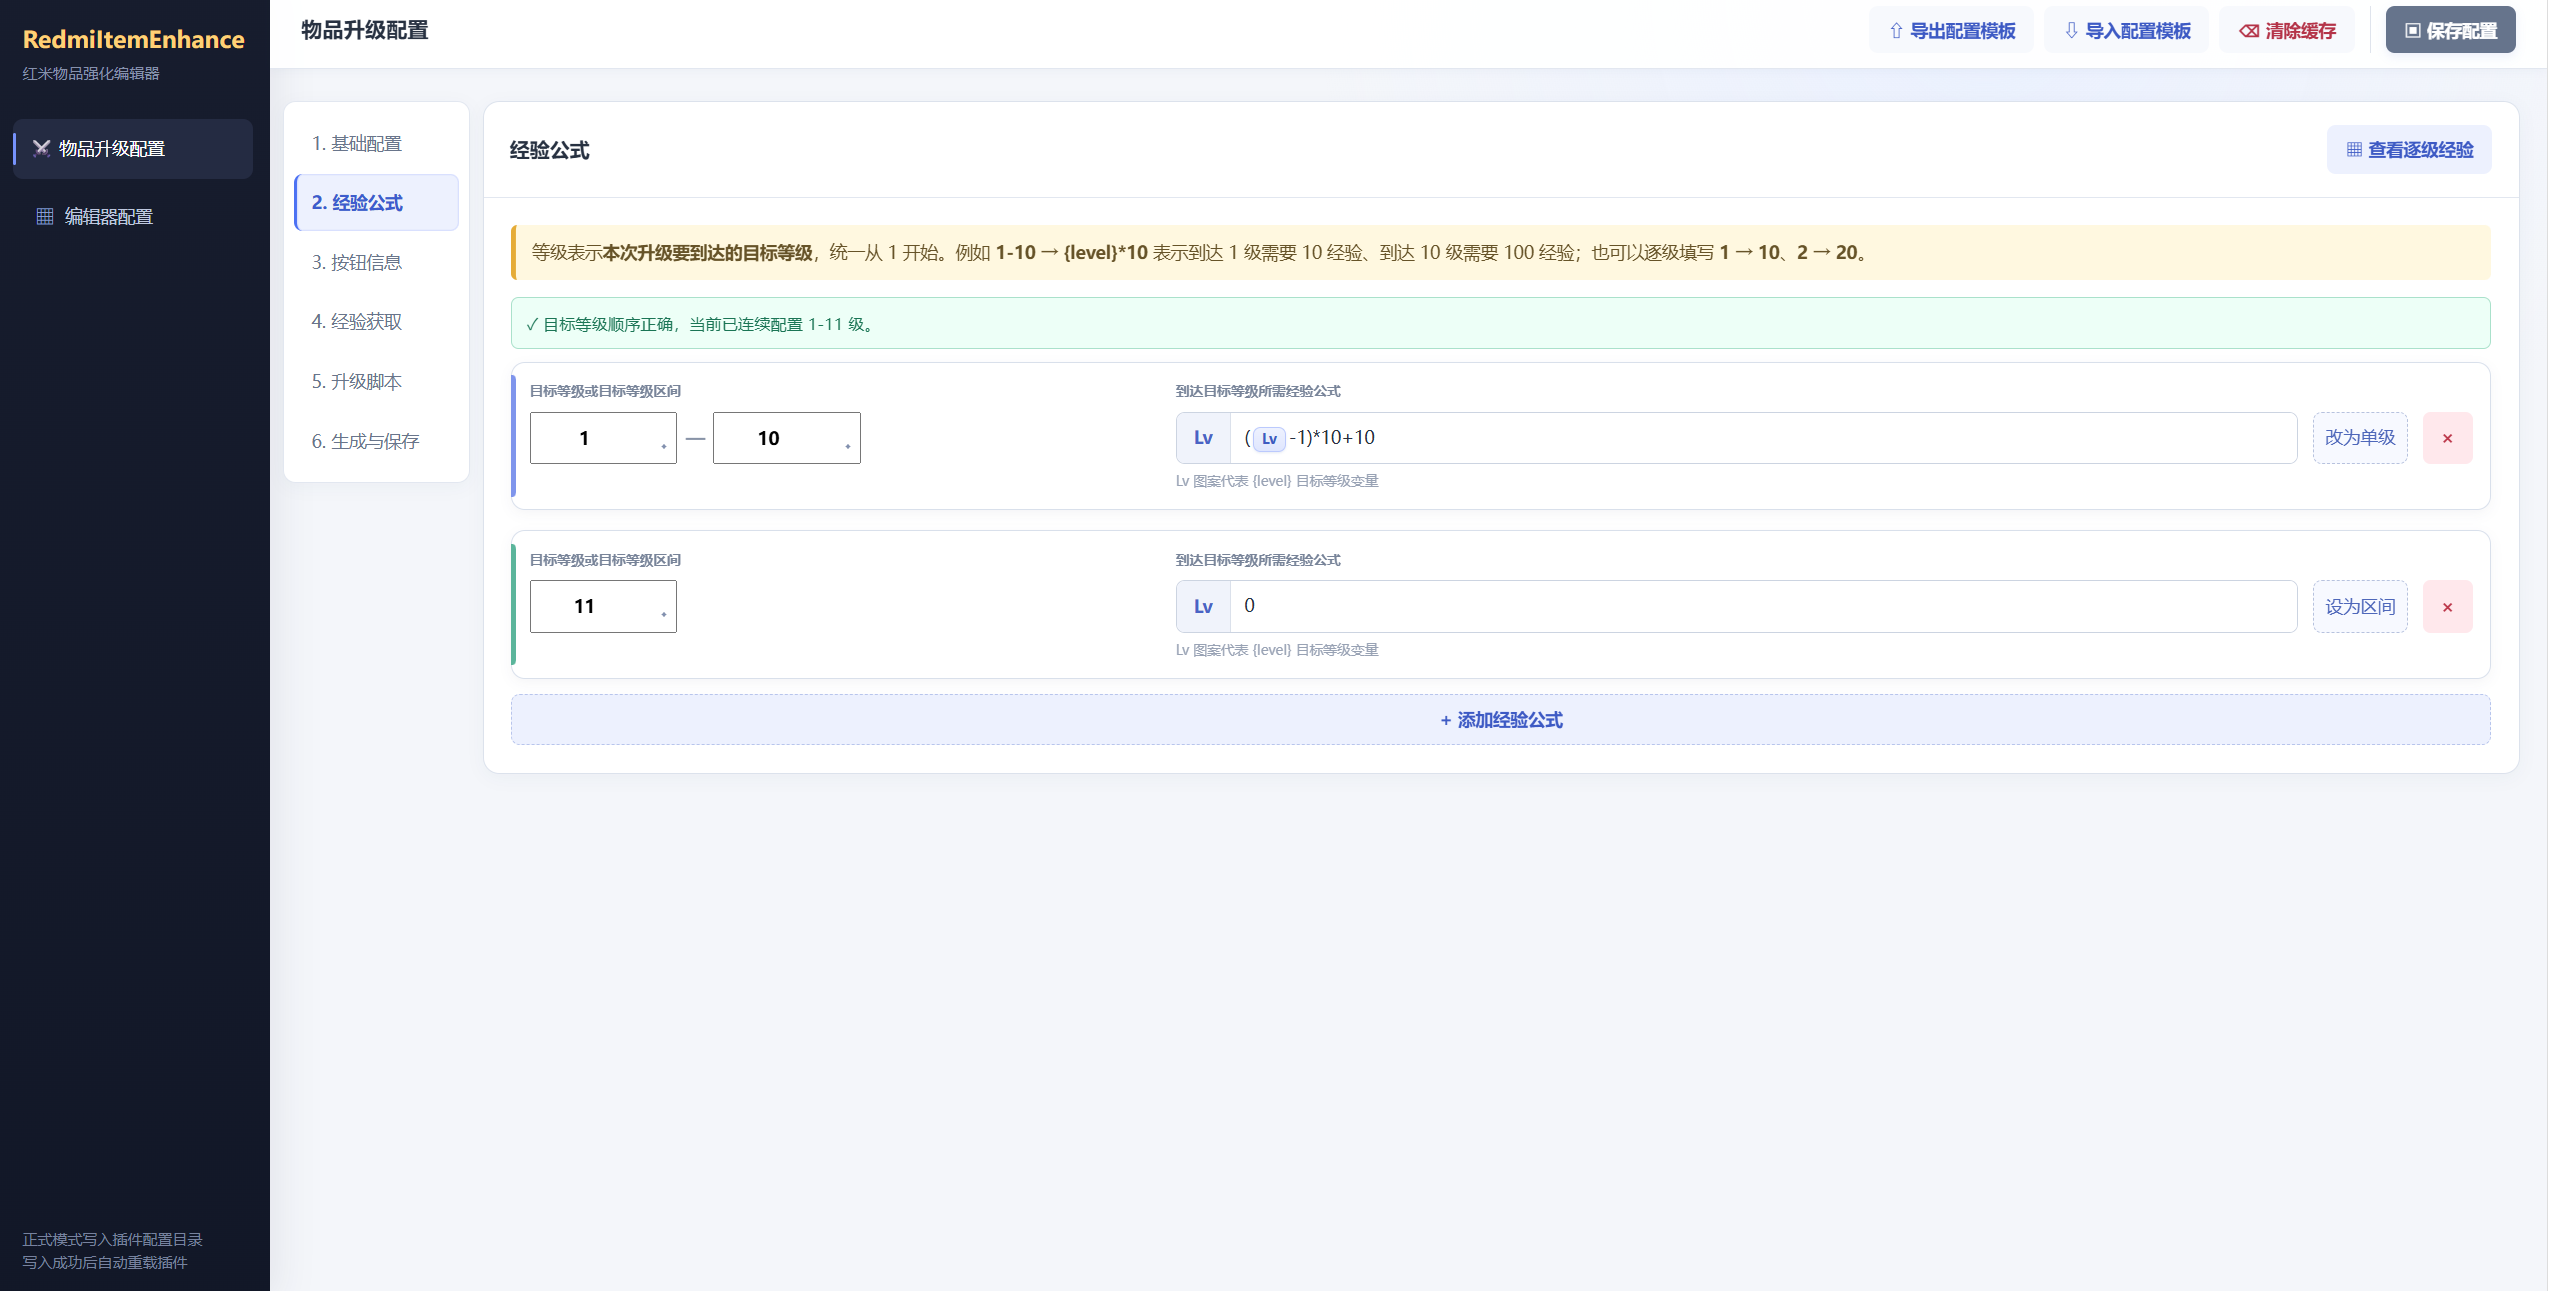
Task: Click the clear cache button
Action: [x=2287, y=31]
